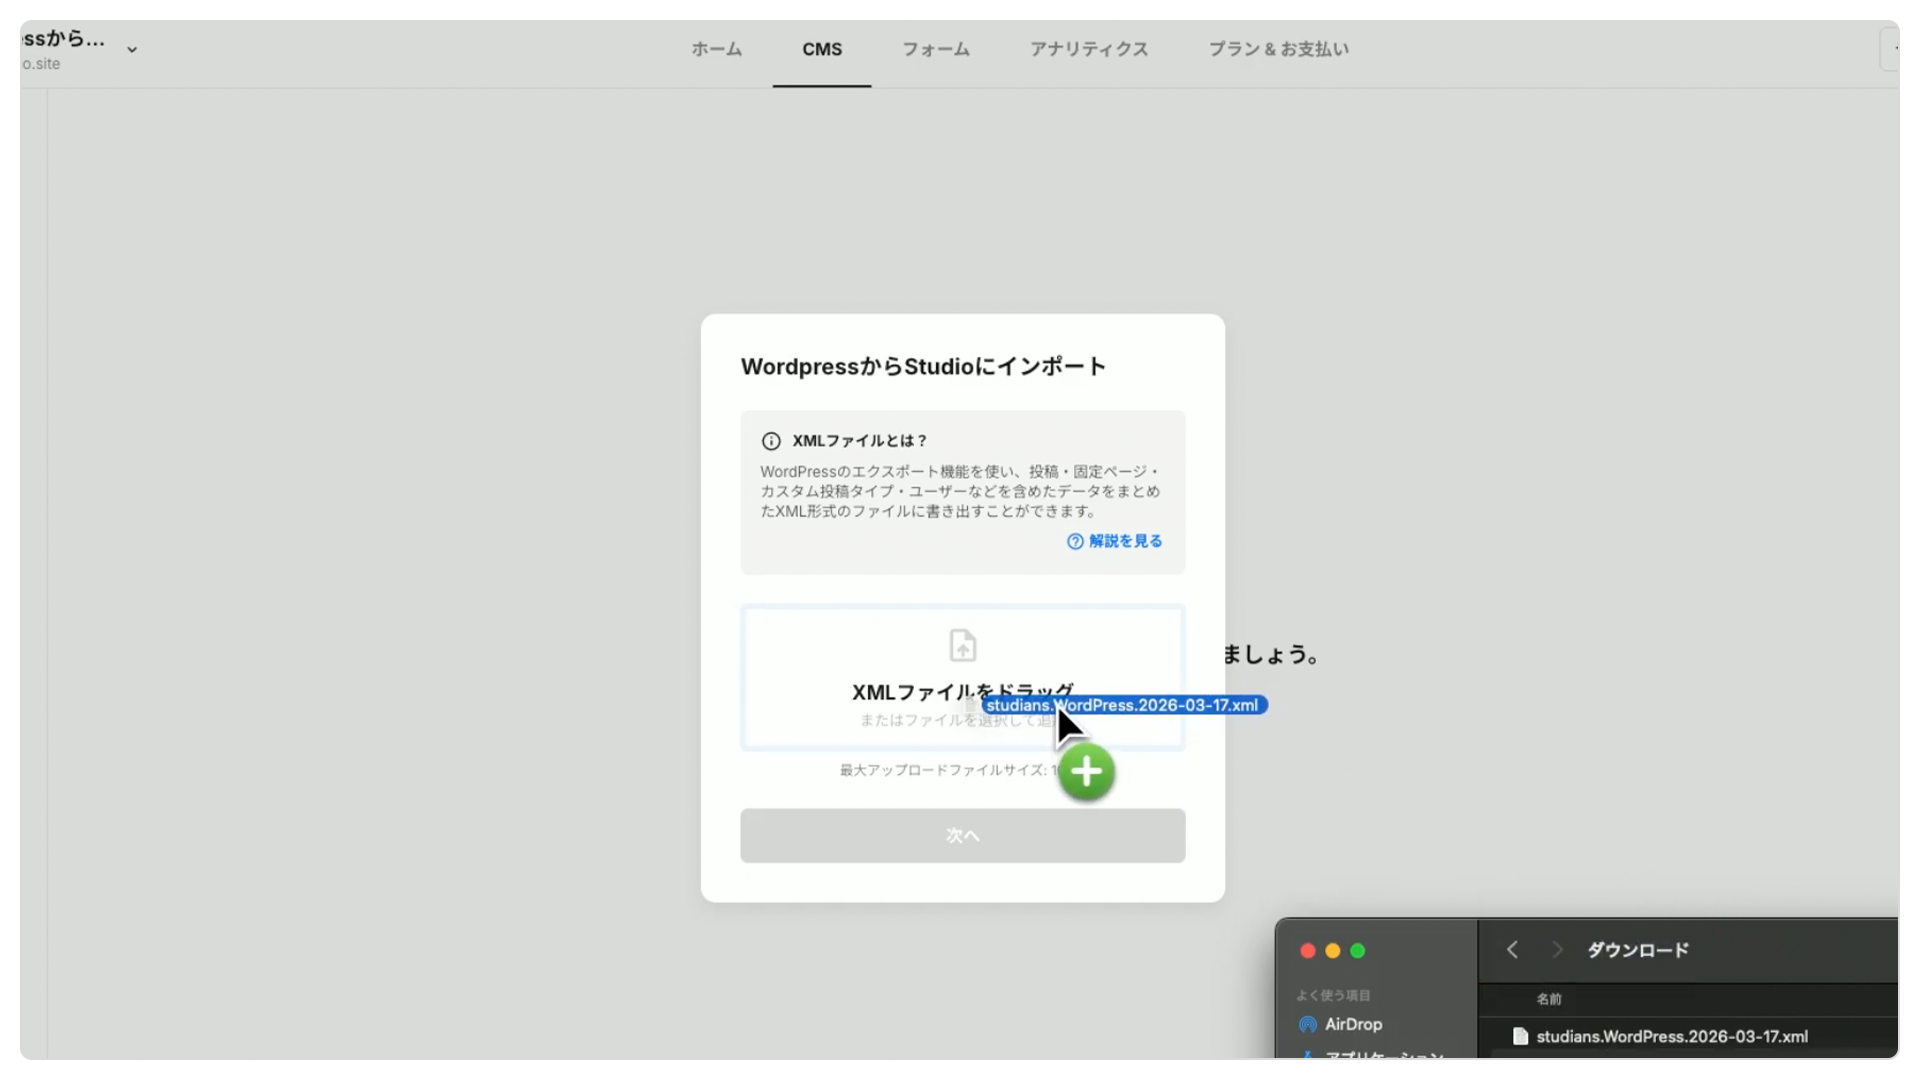Select studians.WordPress.2026-03-17.xml in Finder list

(1672, 1036)
